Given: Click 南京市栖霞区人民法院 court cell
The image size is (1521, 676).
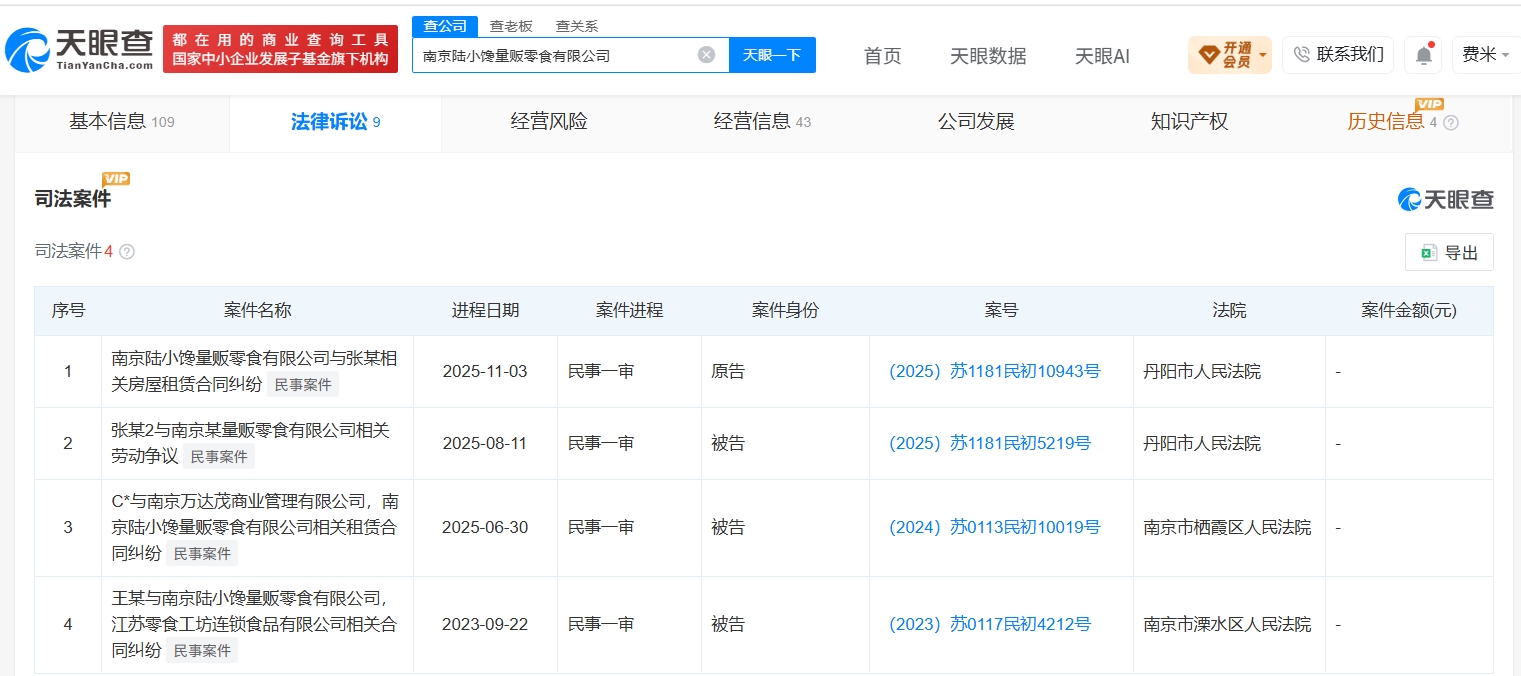Looking at the screenshot, I should [x=1227, y=527].
